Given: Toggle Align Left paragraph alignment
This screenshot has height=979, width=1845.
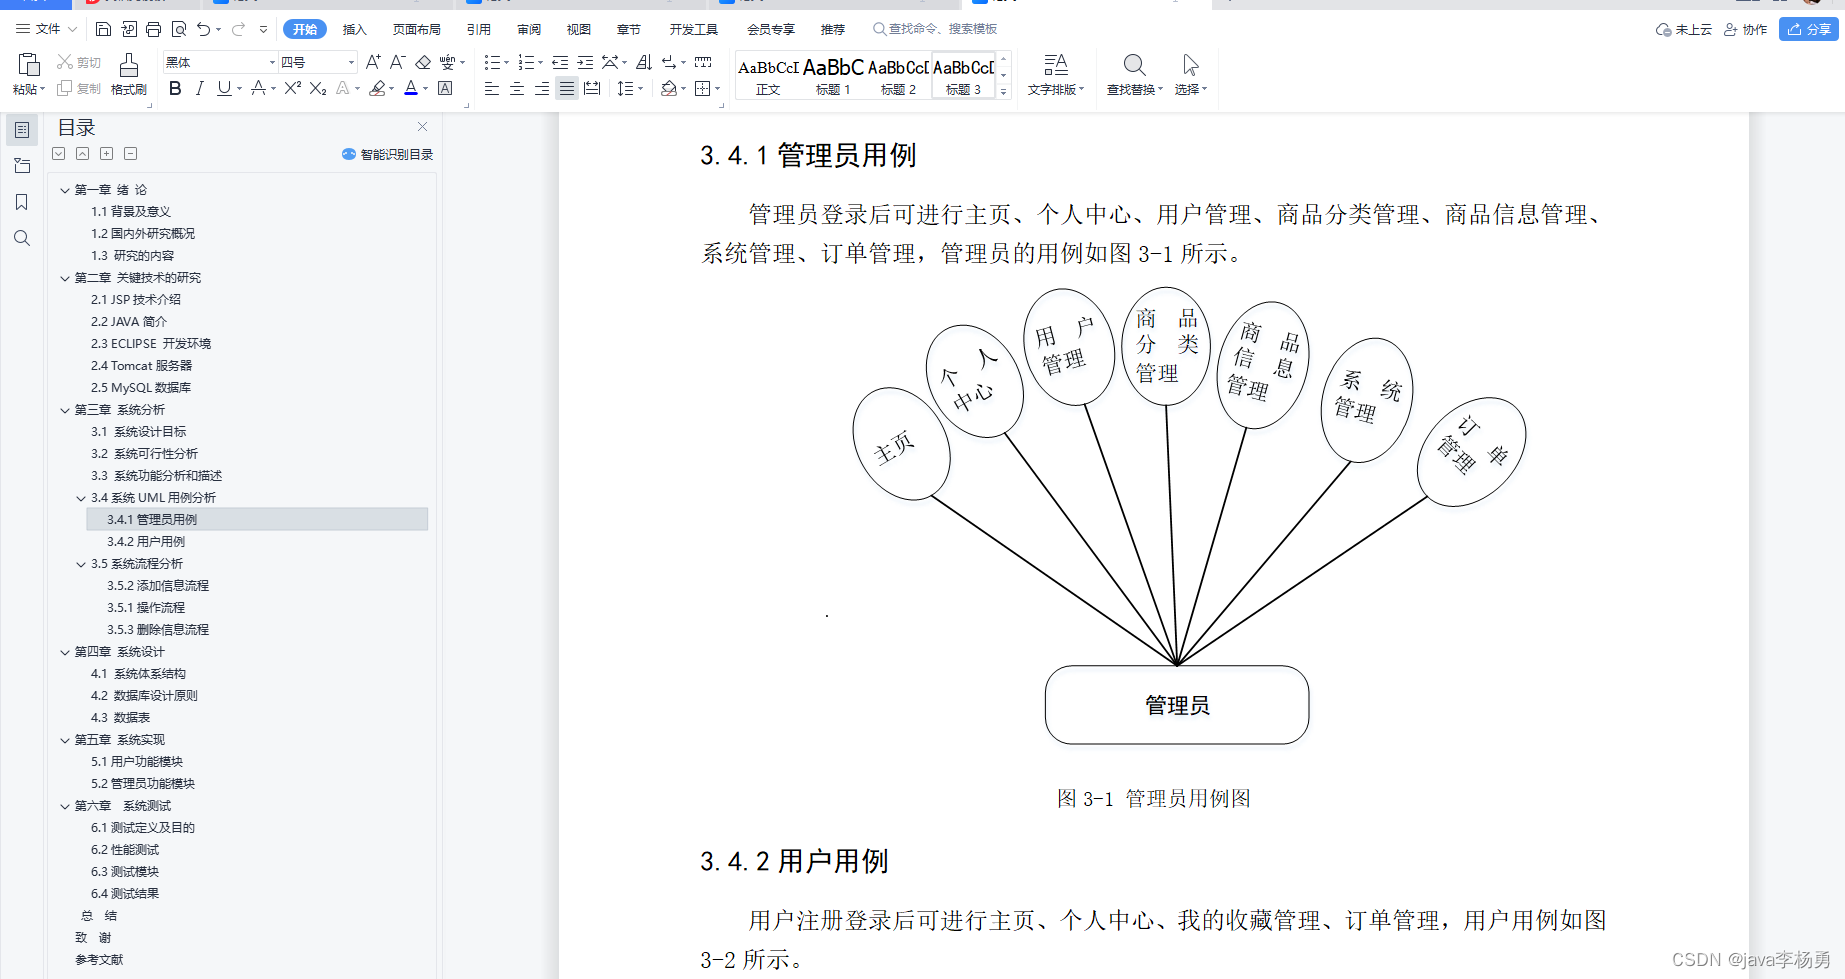Looking at the screenshot, I should [x=492, y=88].
